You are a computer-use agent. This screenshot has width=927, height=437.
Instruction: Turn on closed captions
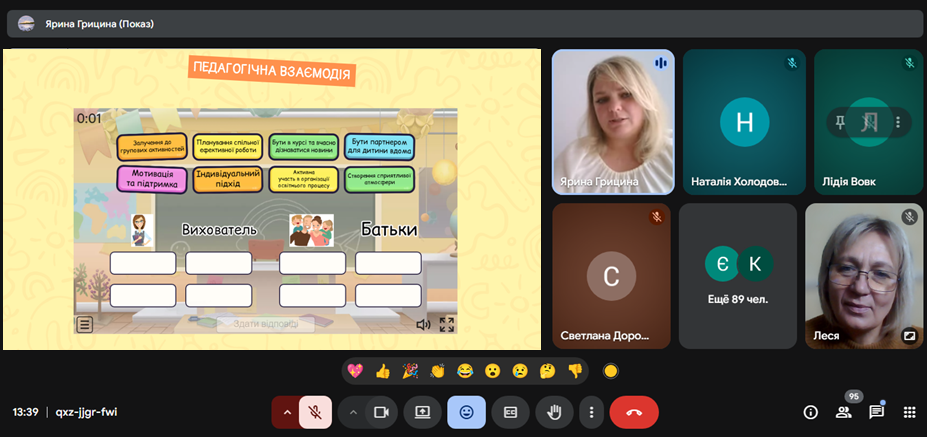511,412
